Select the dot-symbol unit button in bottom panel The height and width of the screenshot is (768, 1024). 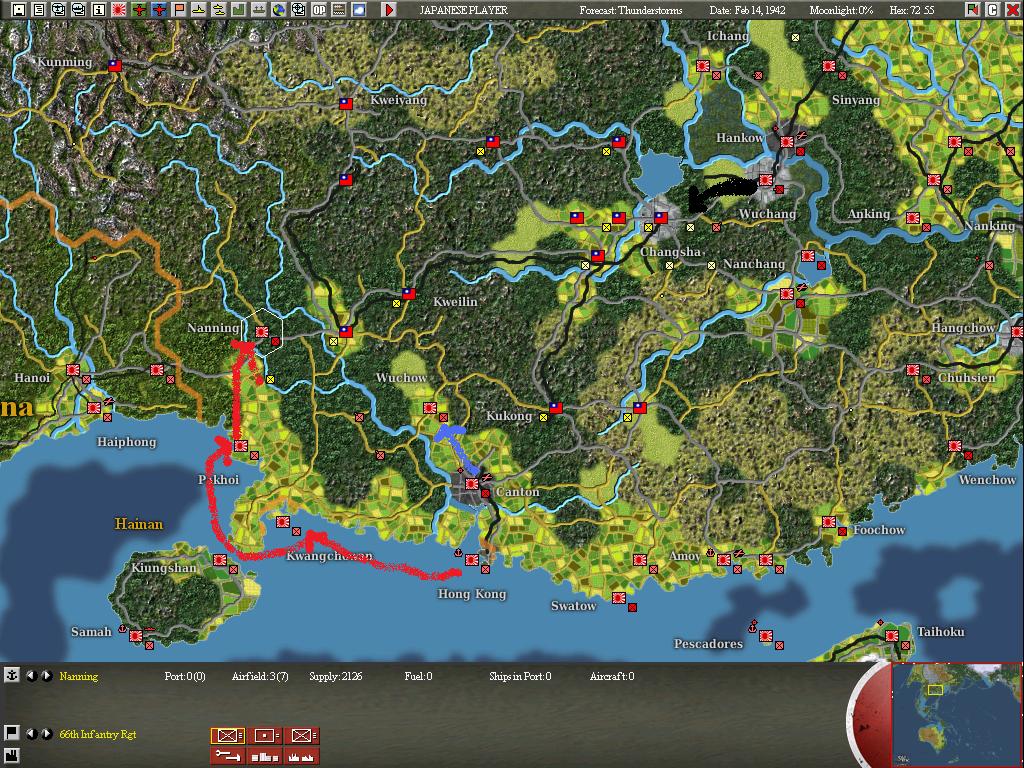(264, 735)
